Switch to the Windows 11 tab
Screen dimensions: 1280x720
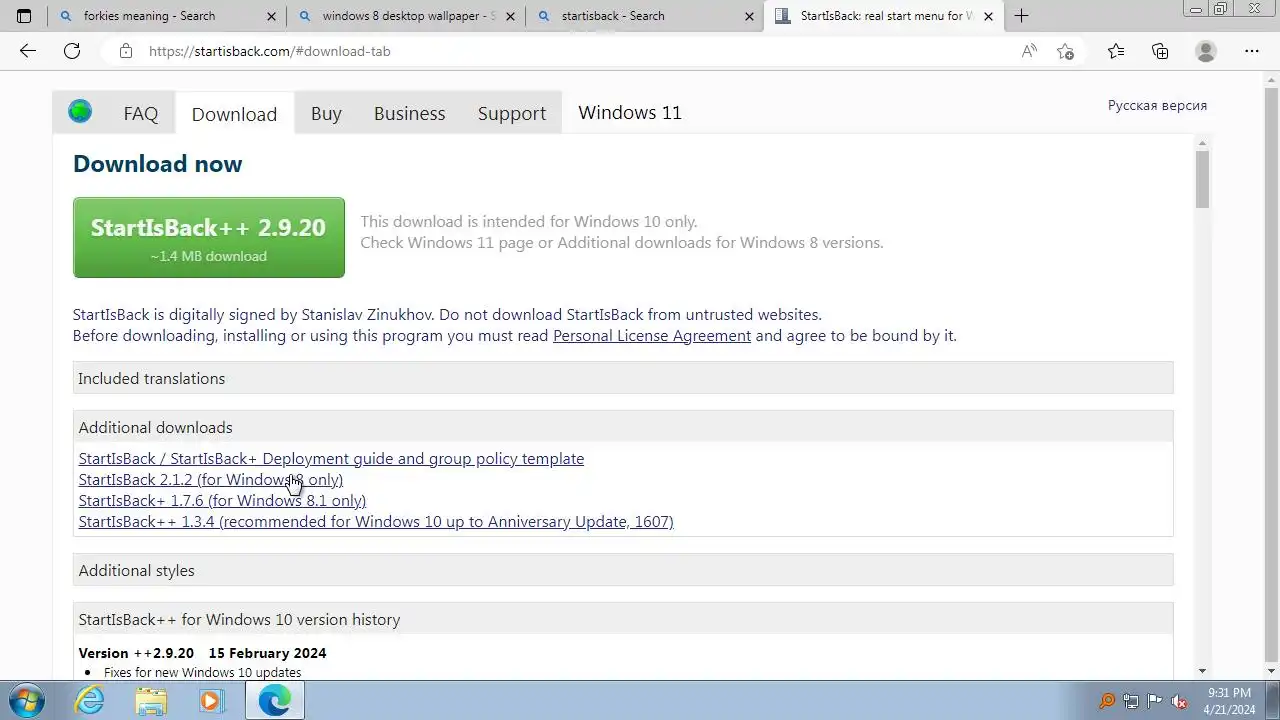(x=630, y=112)
